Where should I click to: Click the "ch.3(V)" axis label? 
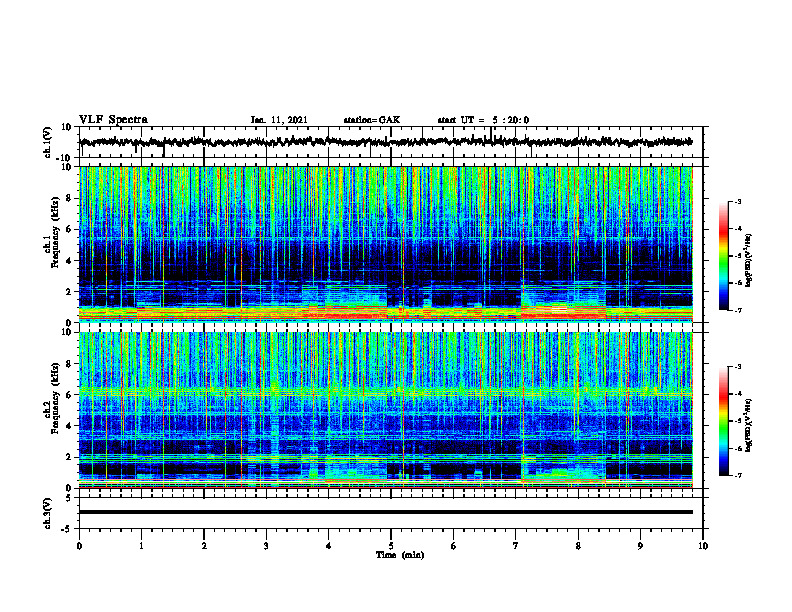[48, 514]
